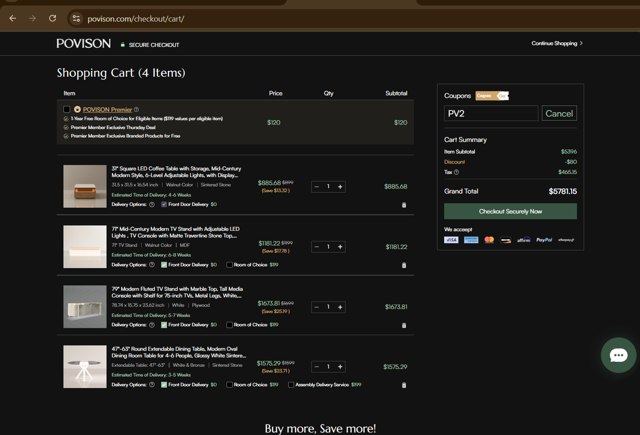Click Delivery Options help icon for Coffee Table

[x=152, y=204]
